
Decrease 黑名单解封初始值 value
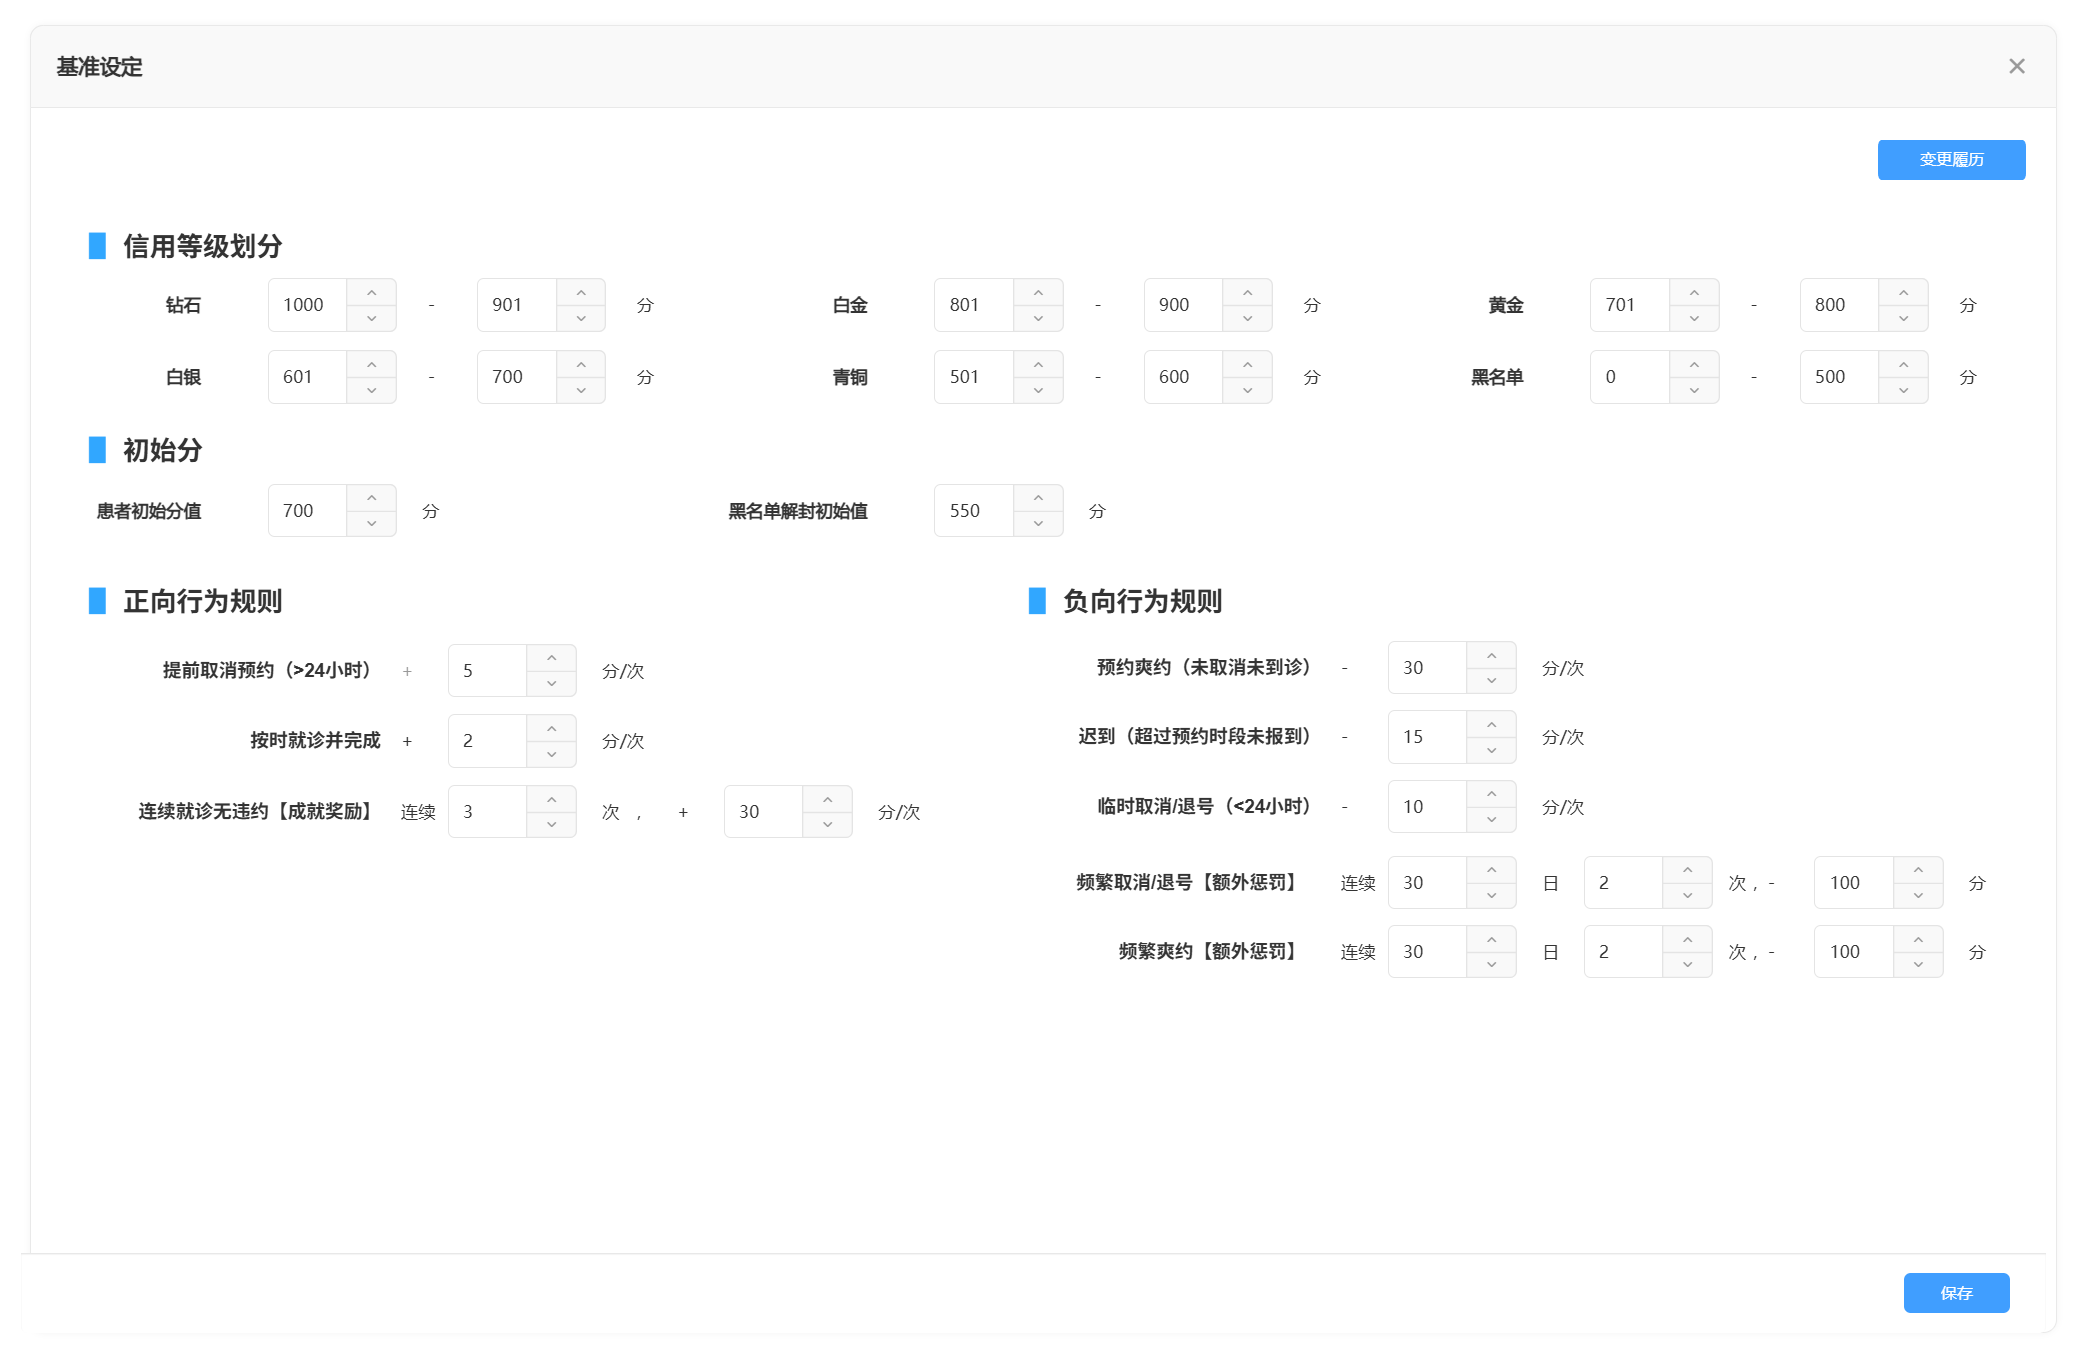point(1038,524)
